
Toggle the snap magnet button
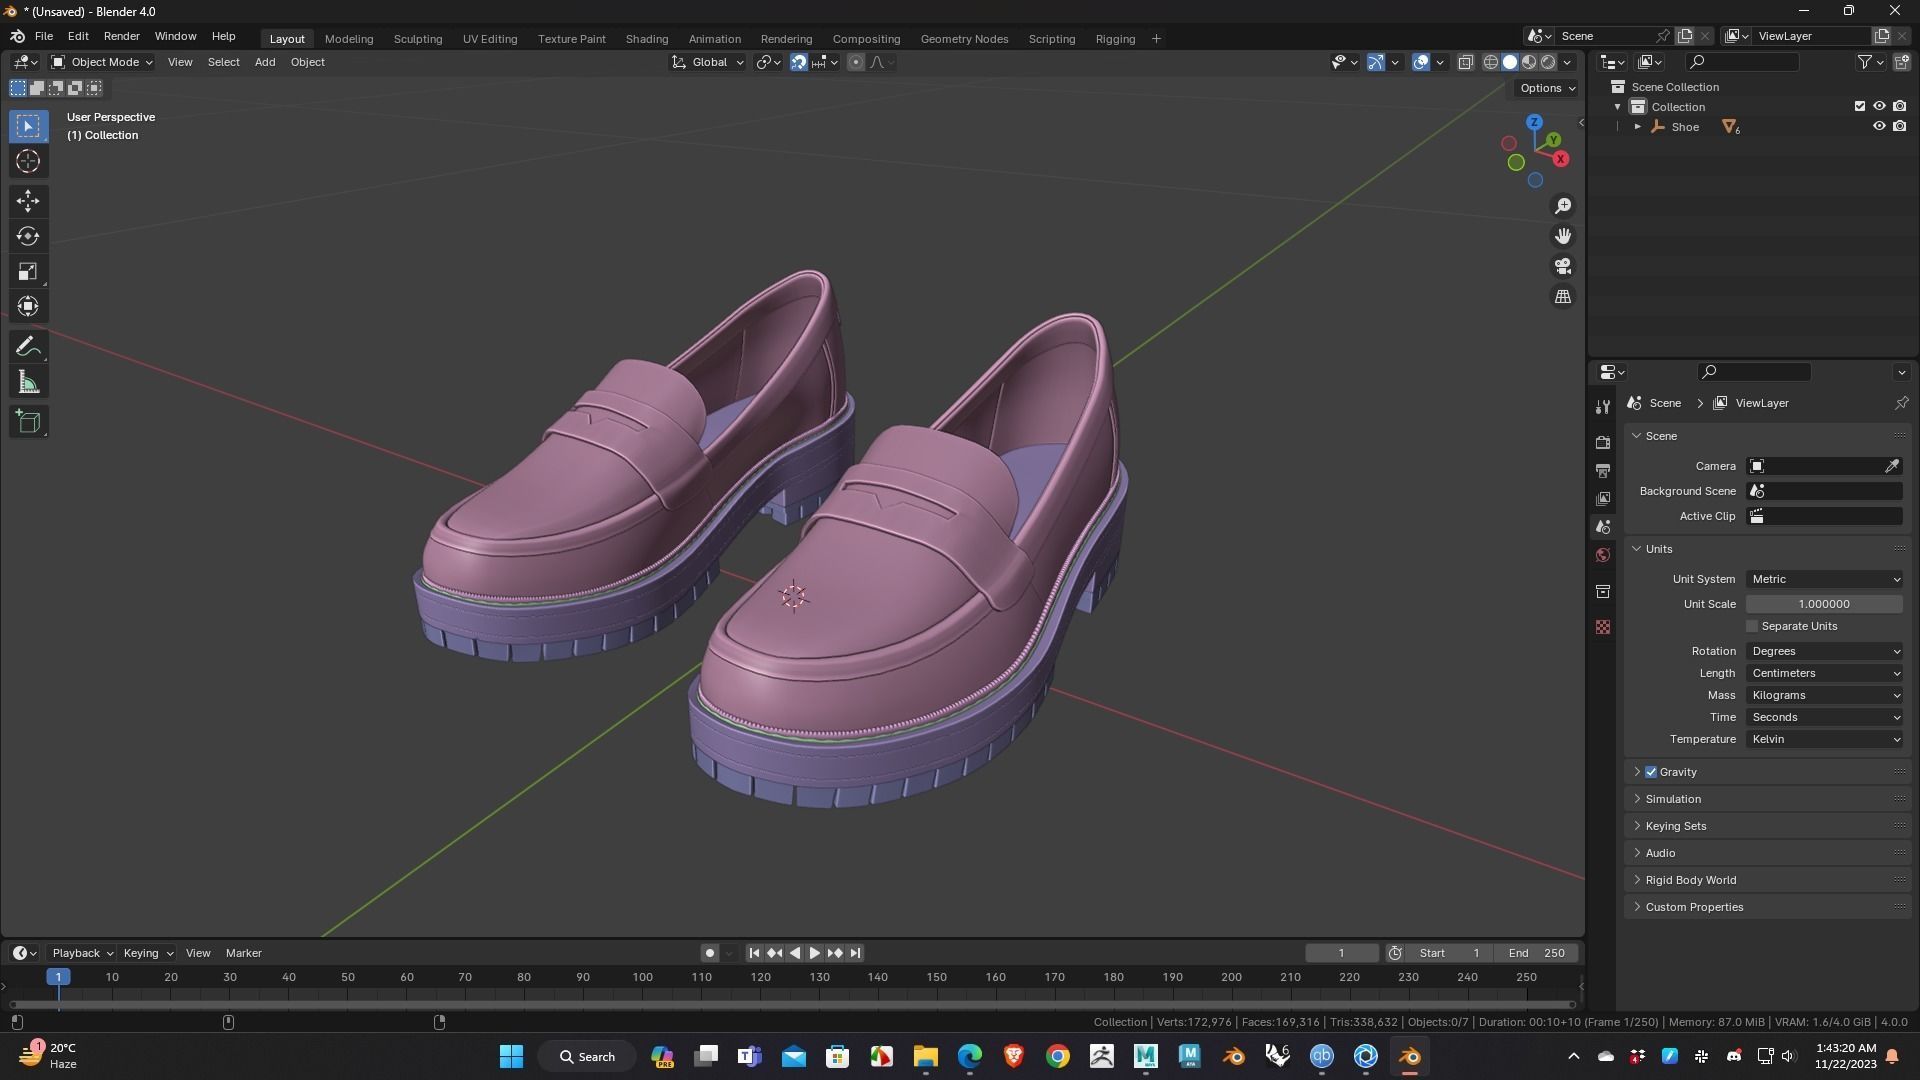click(x=799, y=62)
